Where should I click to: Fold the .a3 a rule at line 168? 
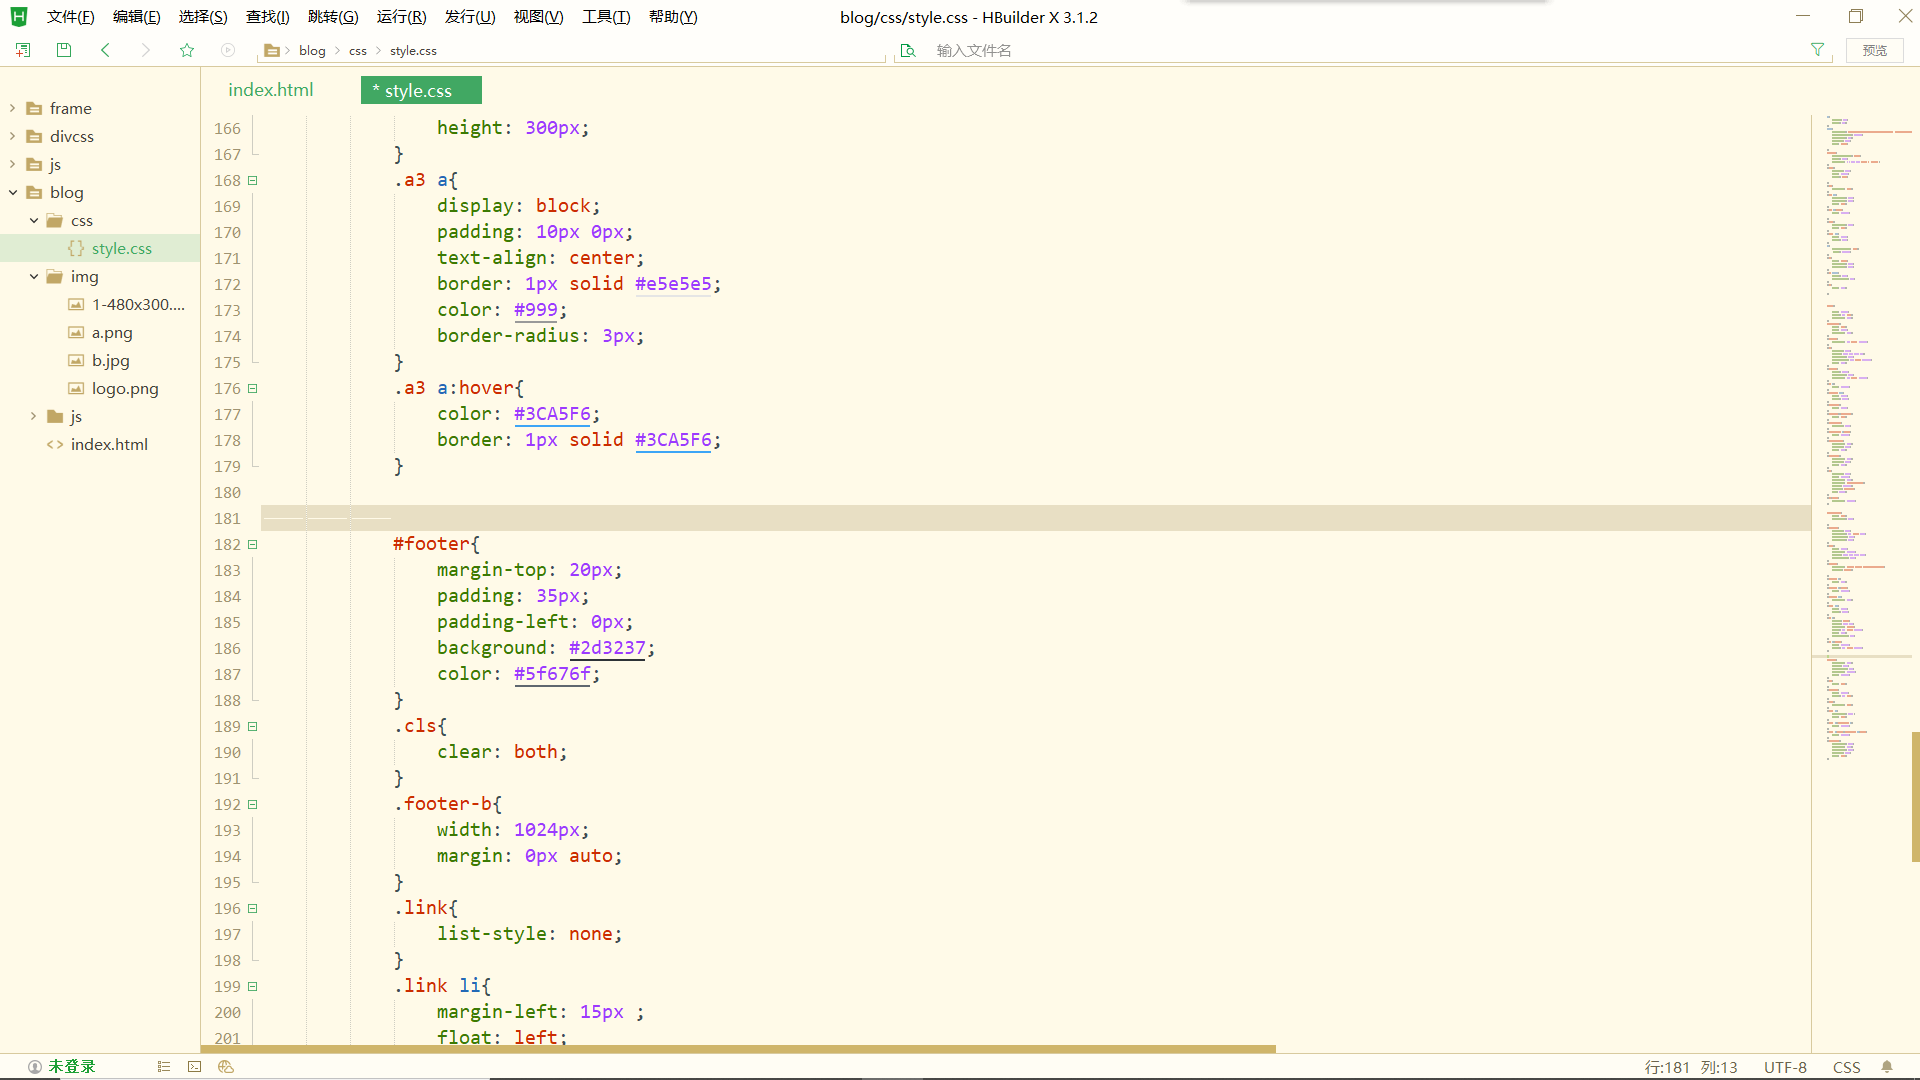click(x=253, y=181)
